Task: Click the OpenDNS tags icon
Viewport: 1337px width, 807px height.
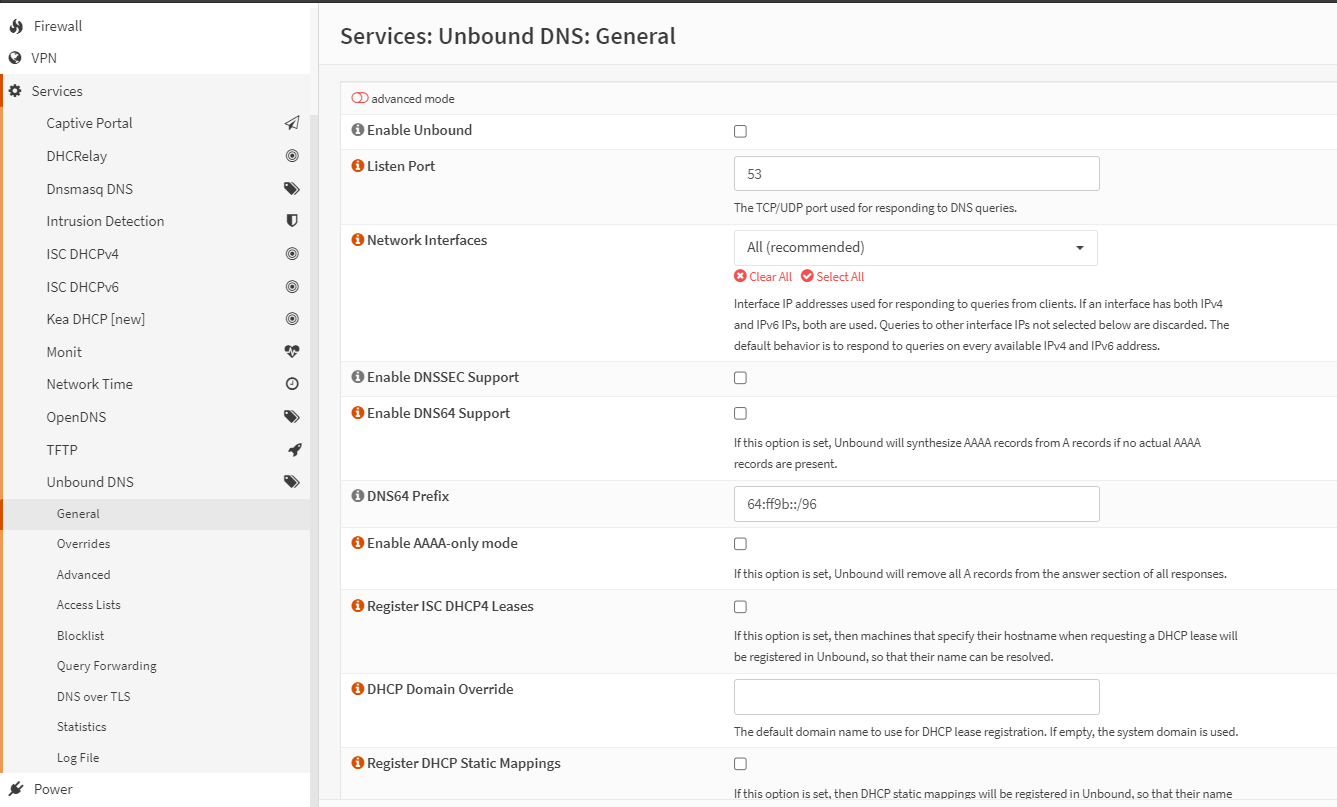Action: tap(292, 417)
